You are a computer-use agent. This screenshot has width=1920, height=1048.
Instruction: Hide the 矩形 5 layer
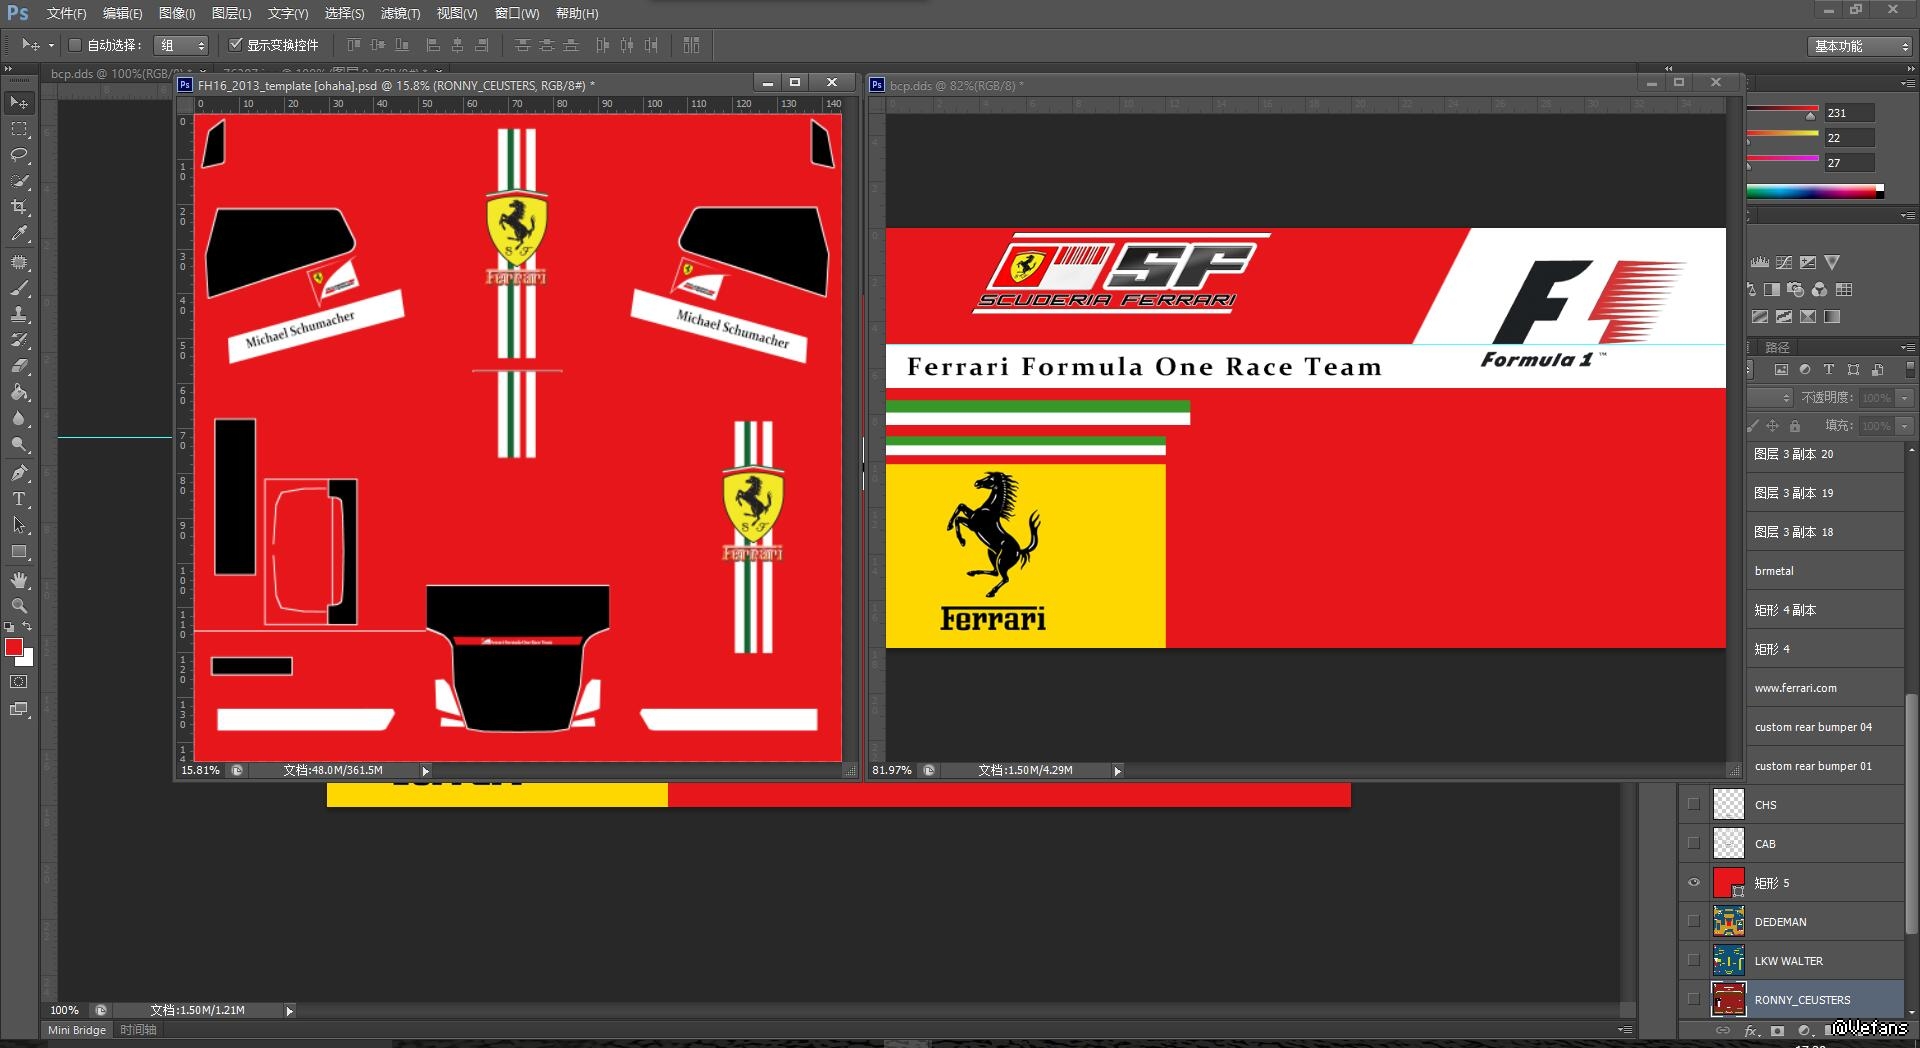[1693, 883]
